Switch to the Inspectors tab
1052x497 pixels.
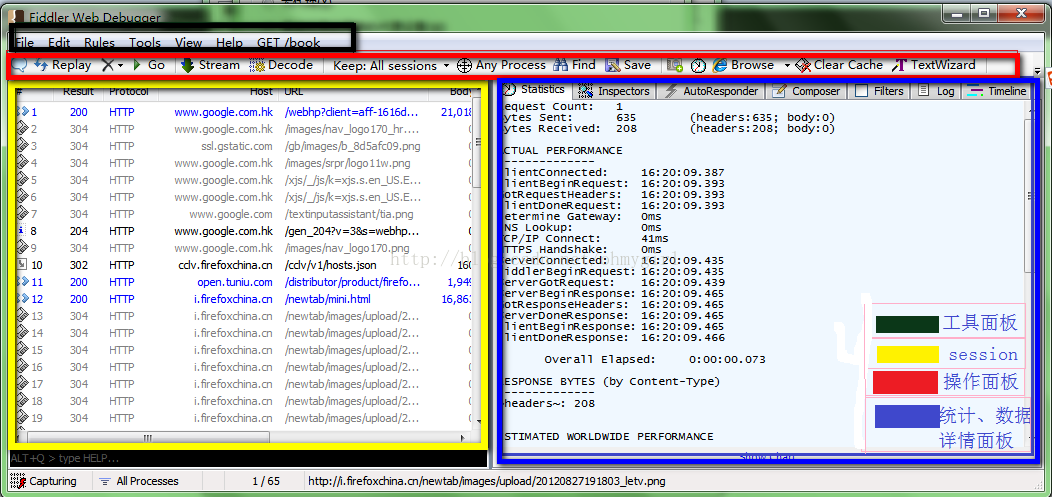[615, 91]
